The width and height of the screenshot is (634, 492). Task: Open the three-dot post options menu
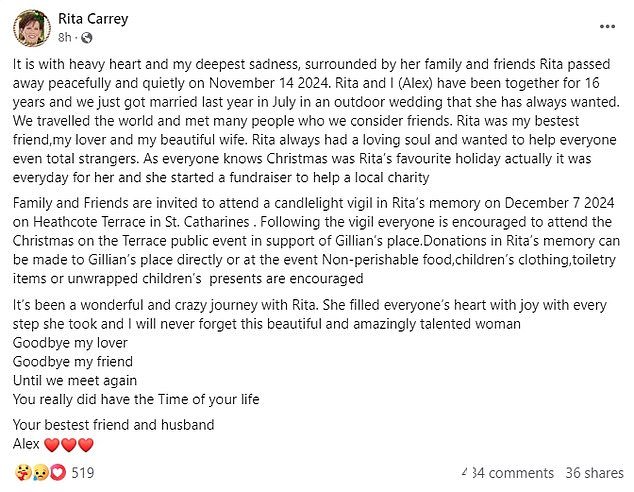[607, 27]
